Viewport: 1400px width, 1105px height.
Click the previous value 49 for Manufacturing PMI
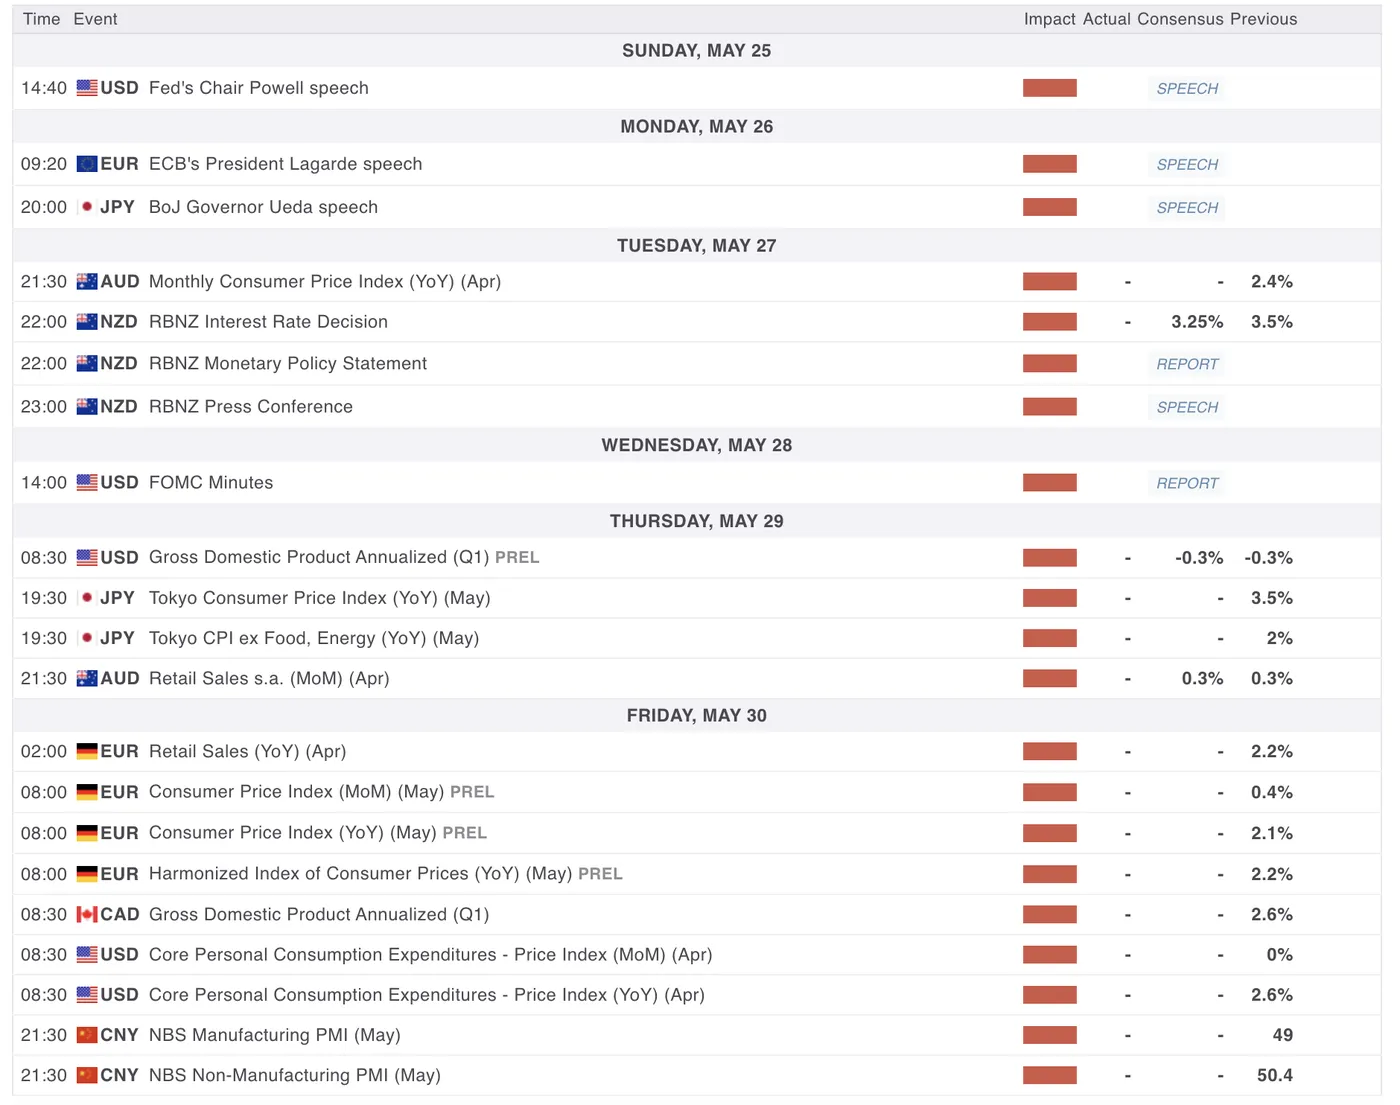click(x=1283, y=1035)
